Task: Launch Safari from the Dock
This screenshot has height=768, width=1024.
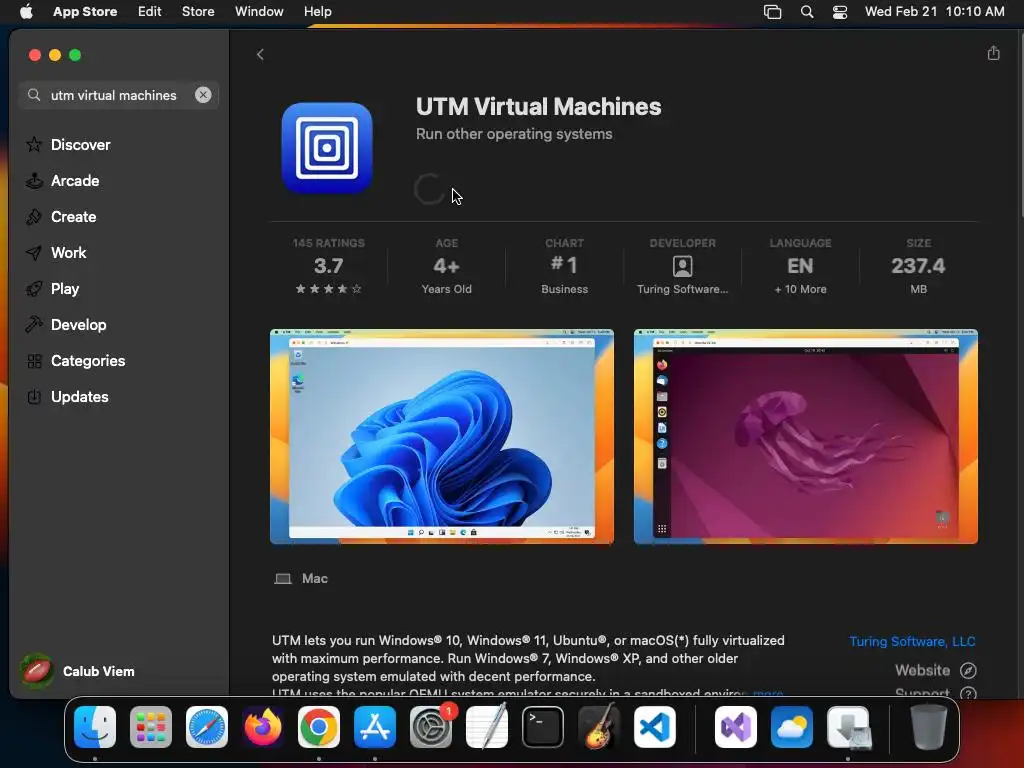Action: pyautogui.click(x=207, y=727)
